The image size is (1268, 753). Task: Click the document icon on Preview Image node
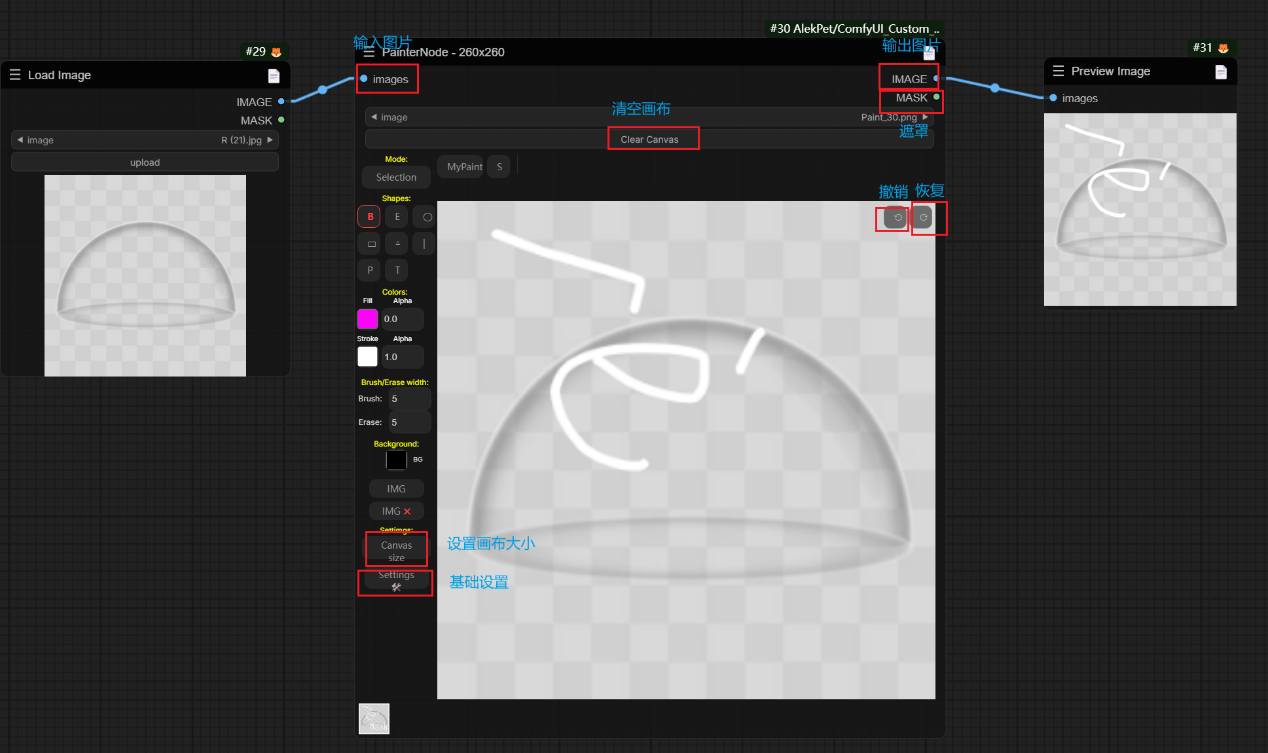(x=1220, y=72)
